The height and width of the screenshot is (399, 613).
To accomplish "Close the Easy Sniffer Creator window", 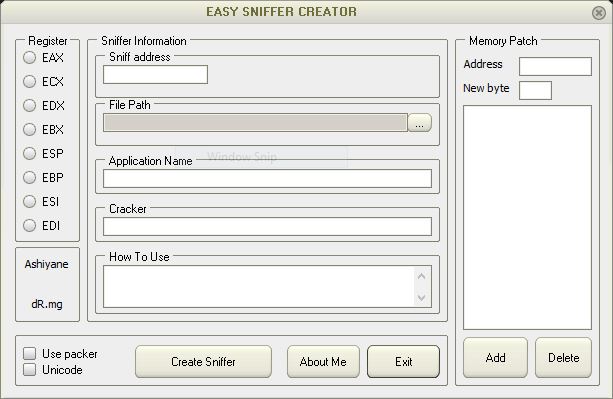I will pyautogui.click(x=599, y=13).
